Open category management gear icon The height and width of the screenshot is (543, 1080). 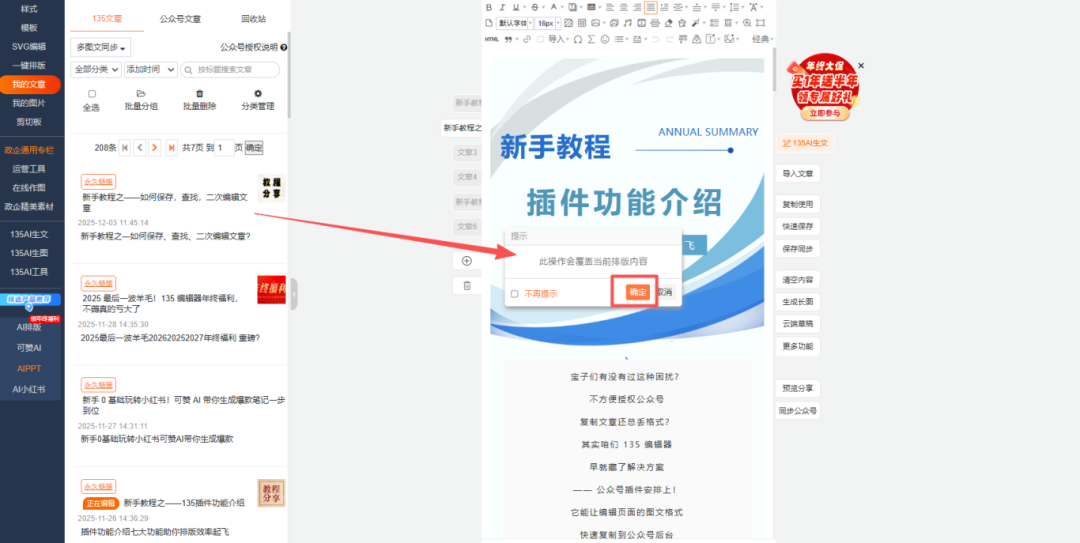[x=258, y=94]
